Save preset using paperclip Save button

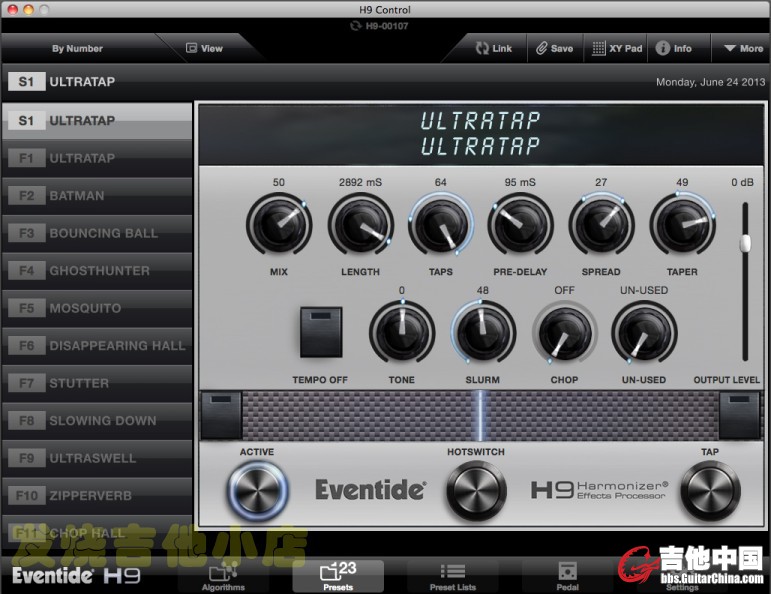tap(555, 48)
